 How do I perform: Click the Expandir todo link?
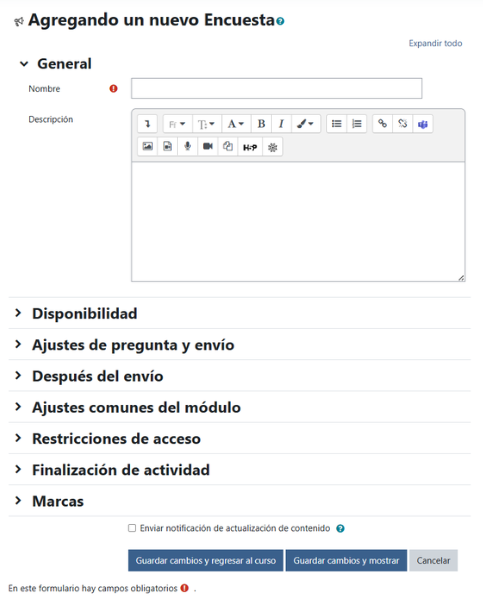pos(435,43)
